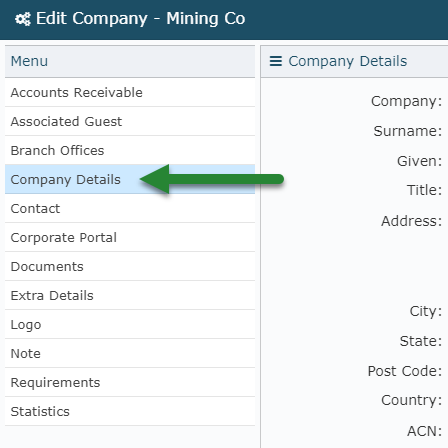The height and width of the screenshot is (448, 448).
Task: Go to Corporate Portal section
Action: point(130,237)
